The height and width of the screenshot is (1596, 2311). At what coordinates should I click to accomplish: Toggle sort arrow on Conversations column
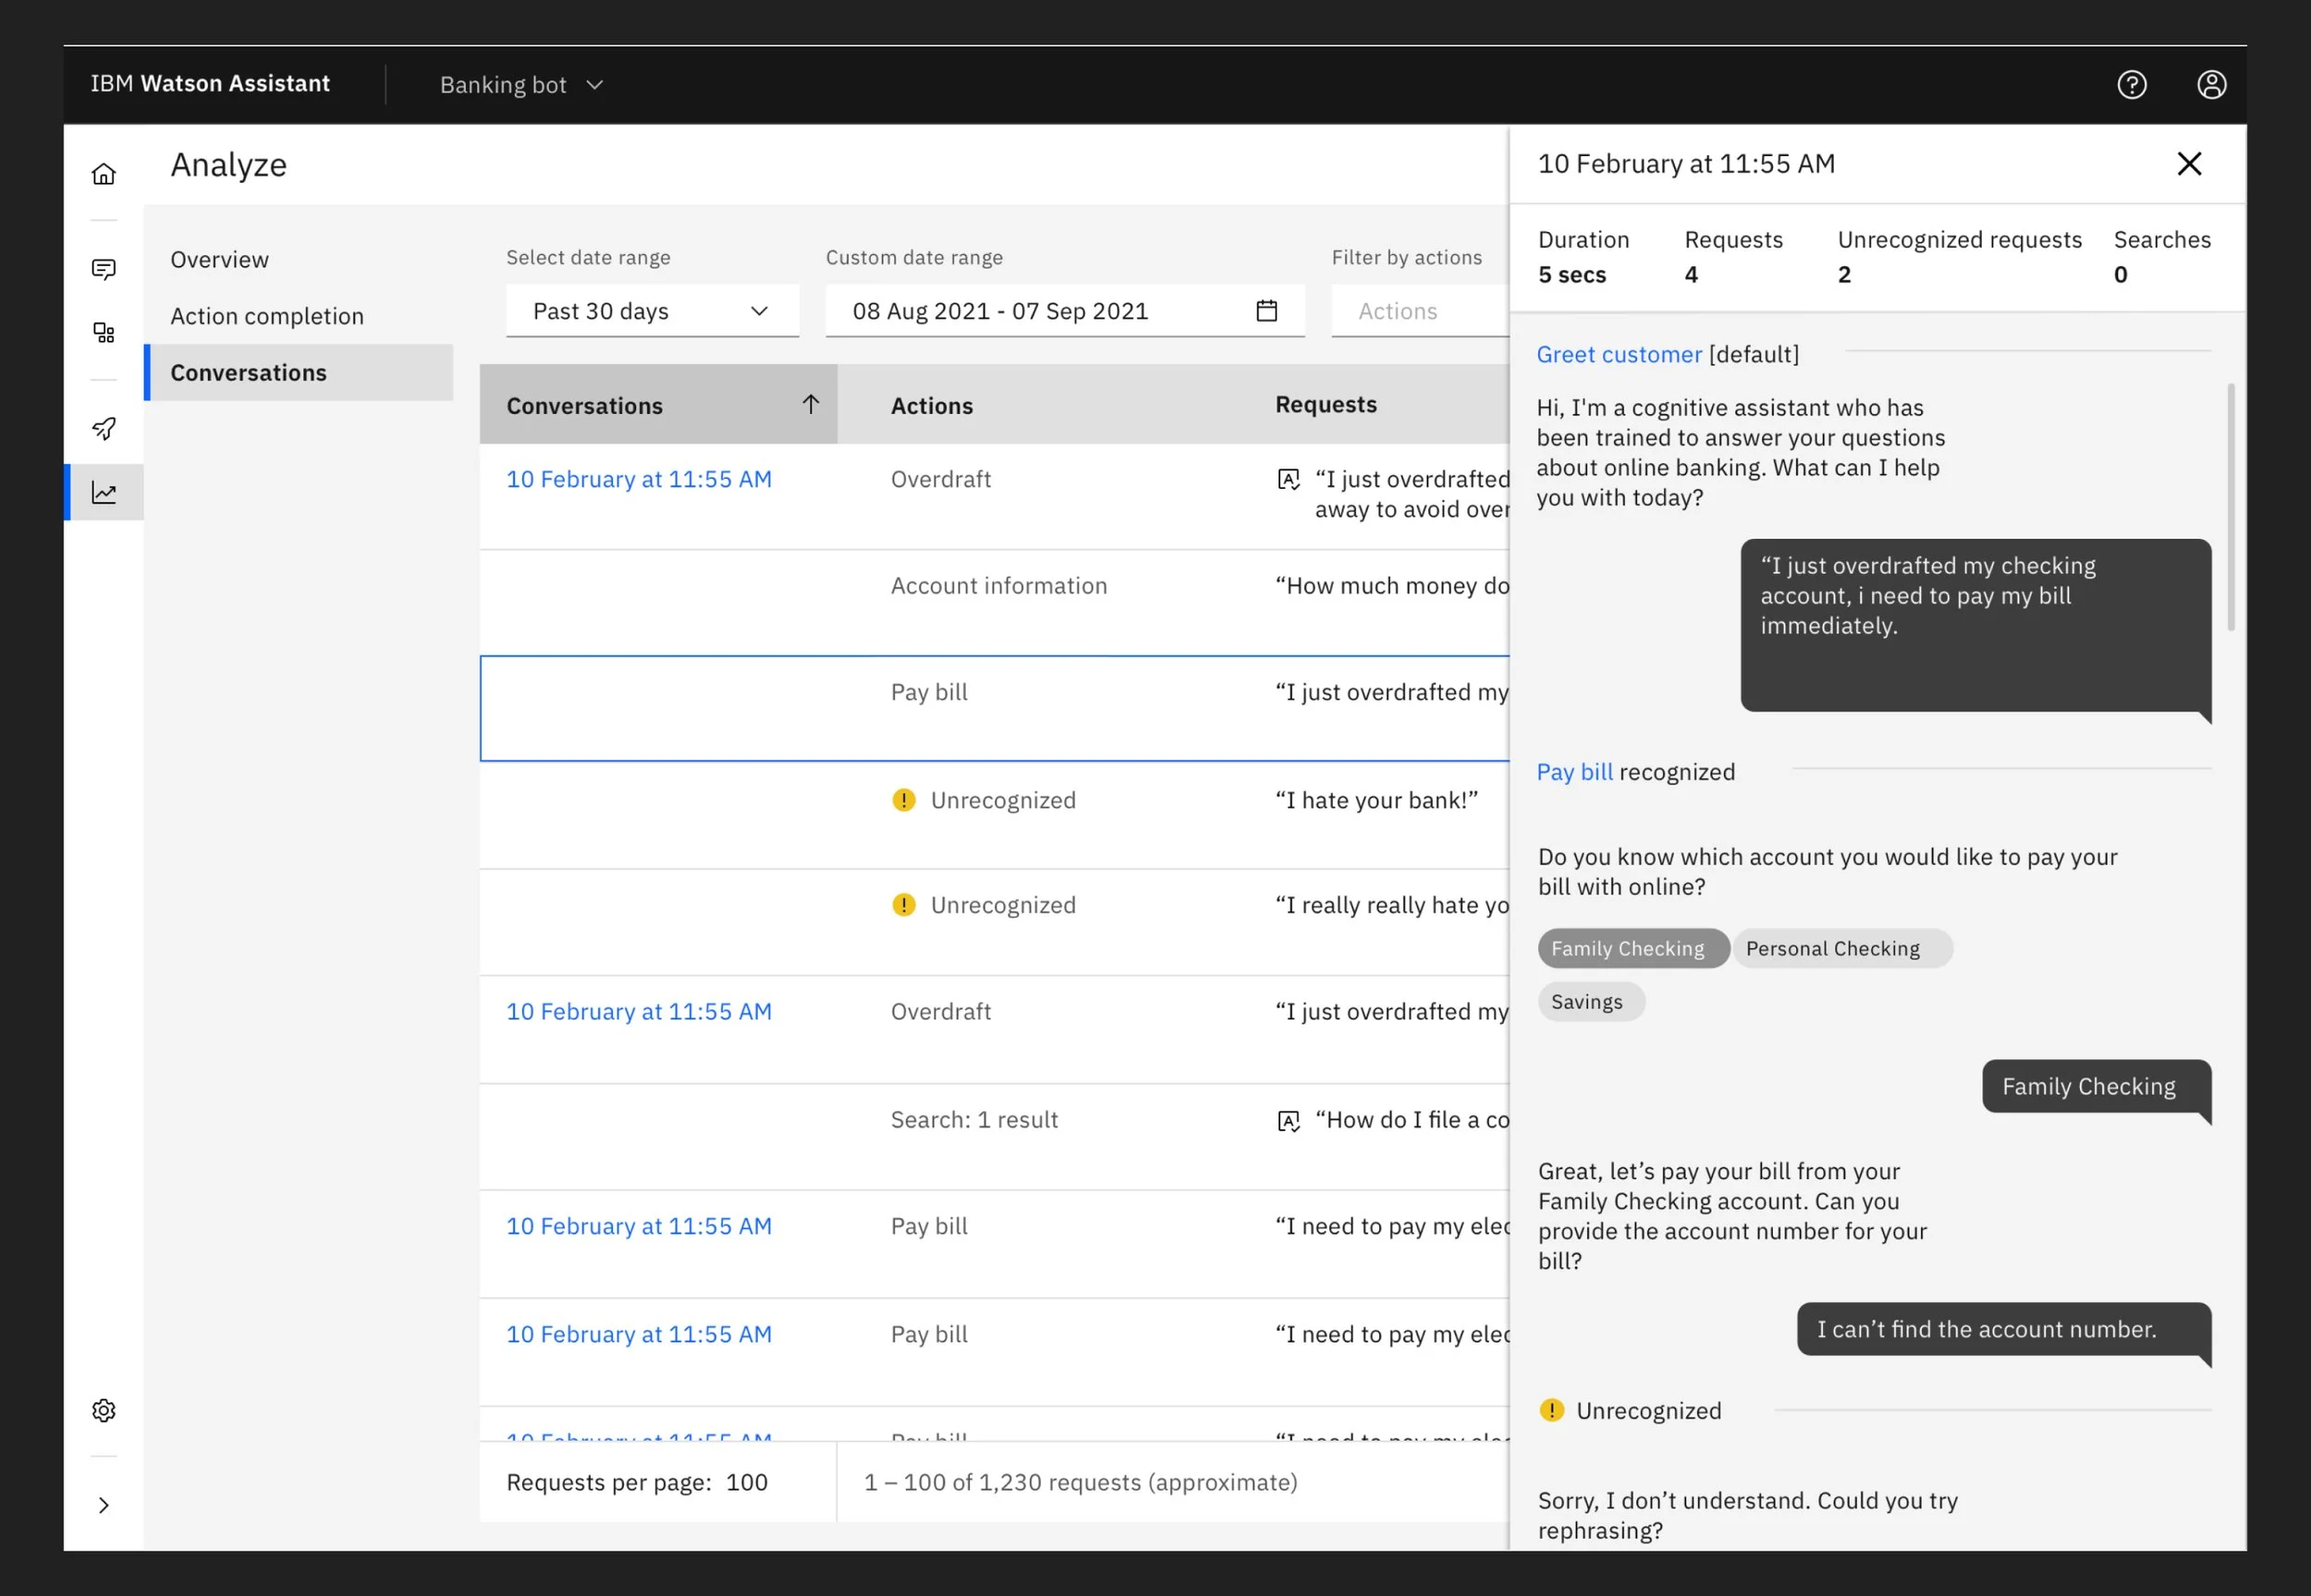click(810, 404)
